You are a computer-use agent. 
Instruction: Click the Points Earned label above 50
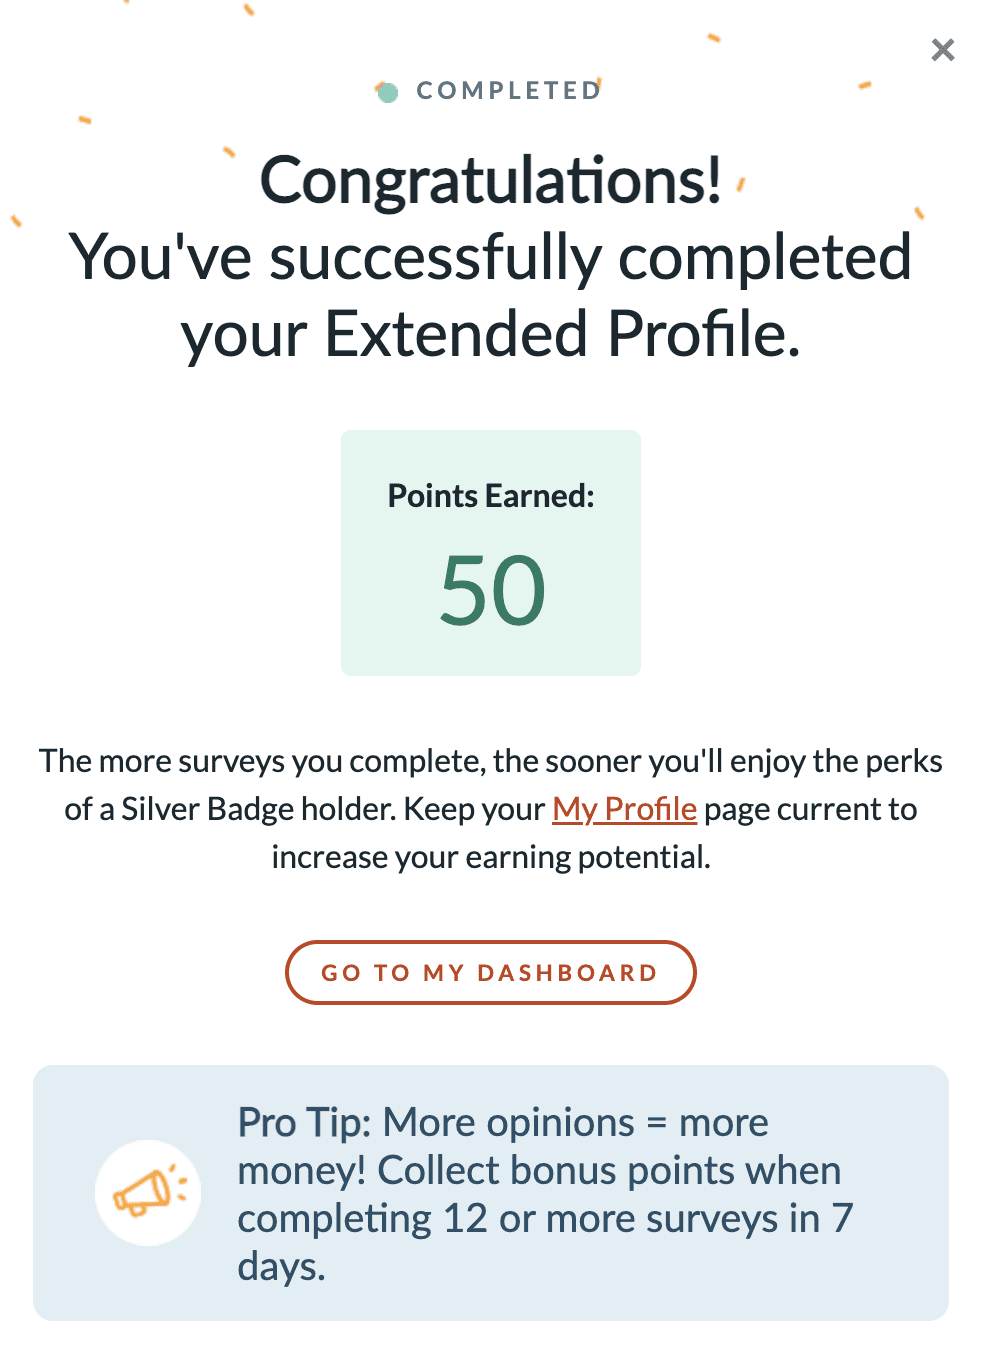point(491,495)
